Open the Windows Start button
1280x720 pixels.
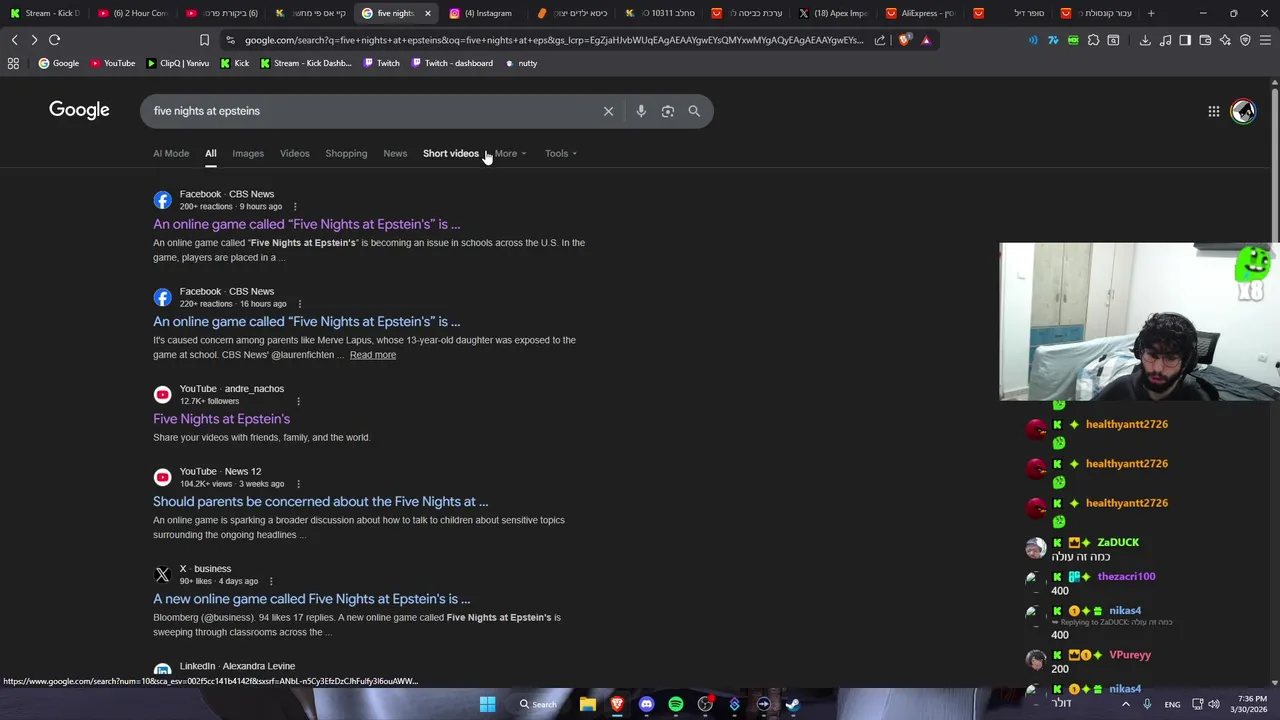coord(487,704)
